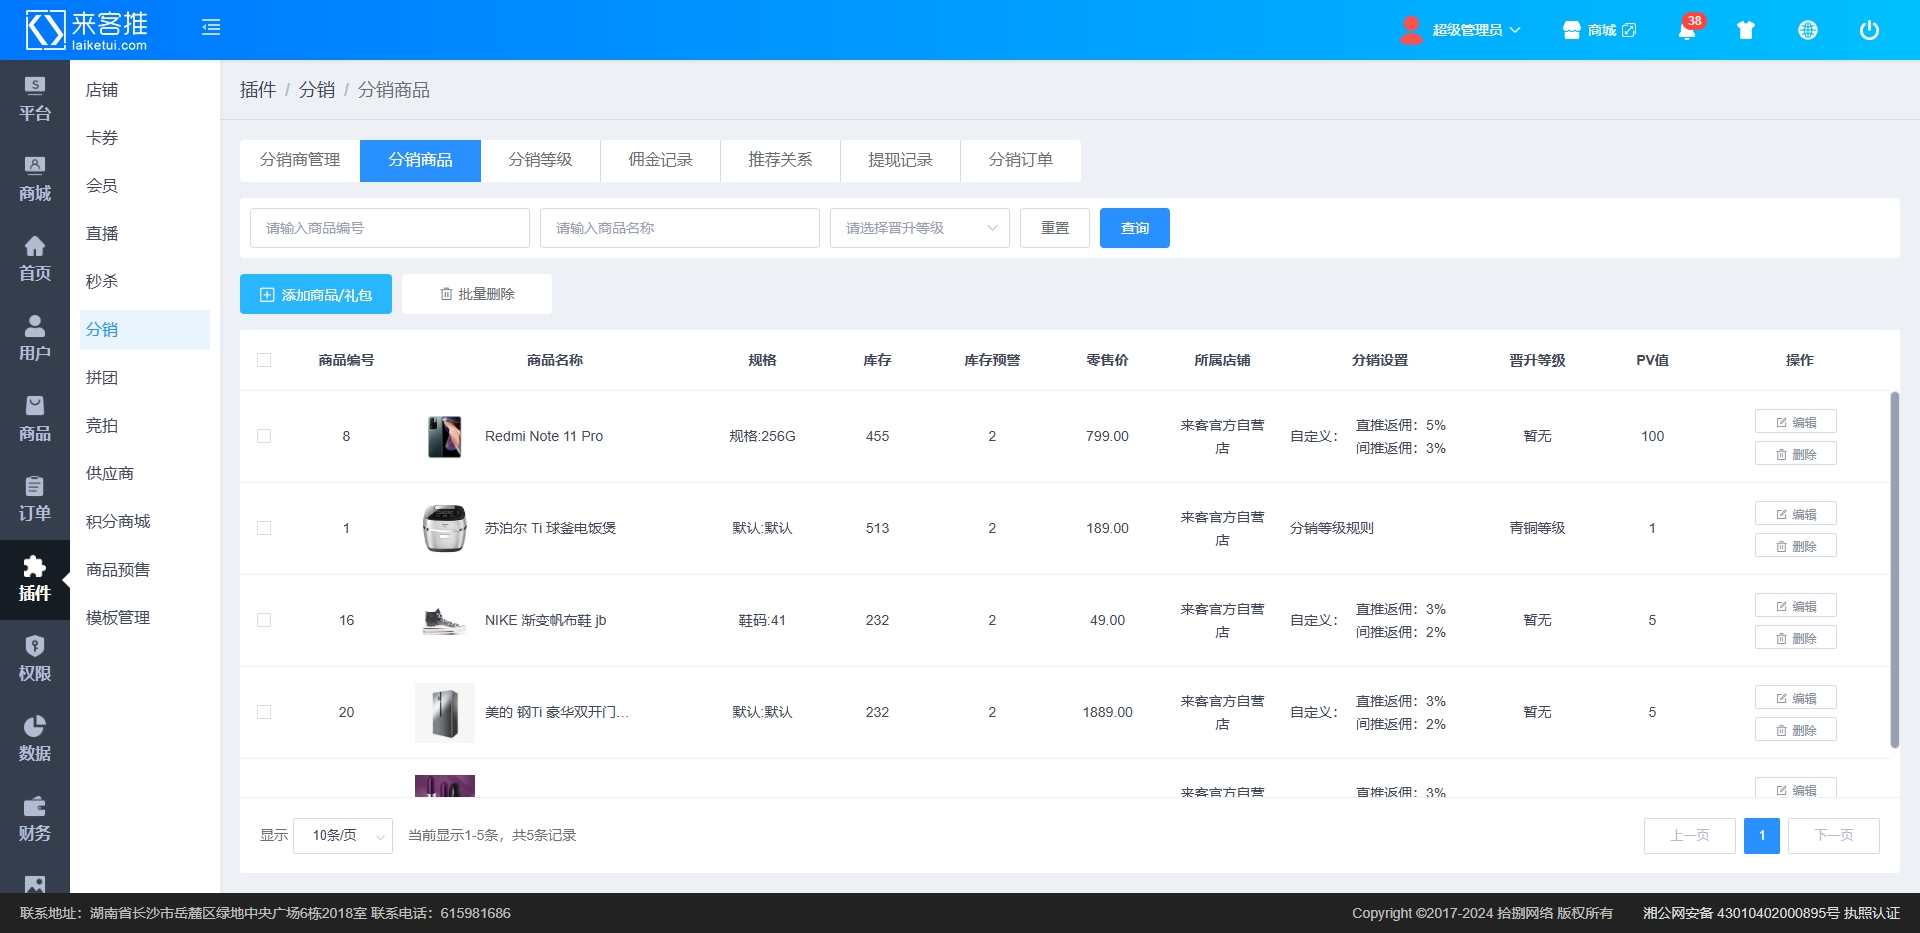1920x933 pixels.
Task: Open the globe language icon
Action: pyautogui.click(x=1808, y=30)
